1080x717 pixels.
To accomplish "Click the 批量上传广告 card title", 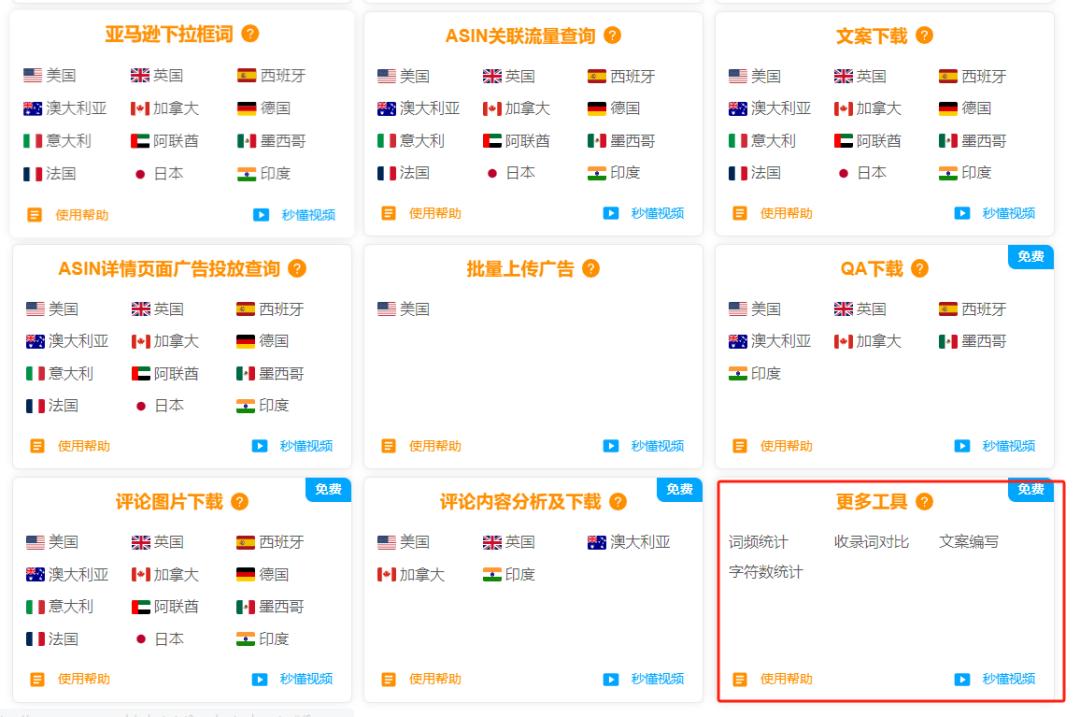I will (520, 268).
